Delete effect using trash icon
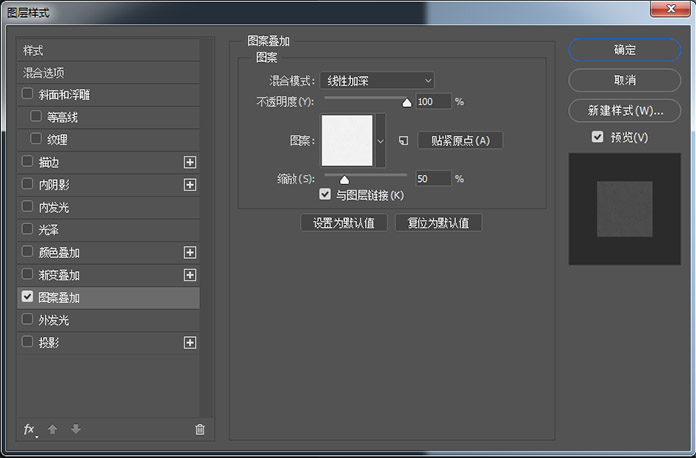This screenshot has width=696, height=458. pos(200,429)
